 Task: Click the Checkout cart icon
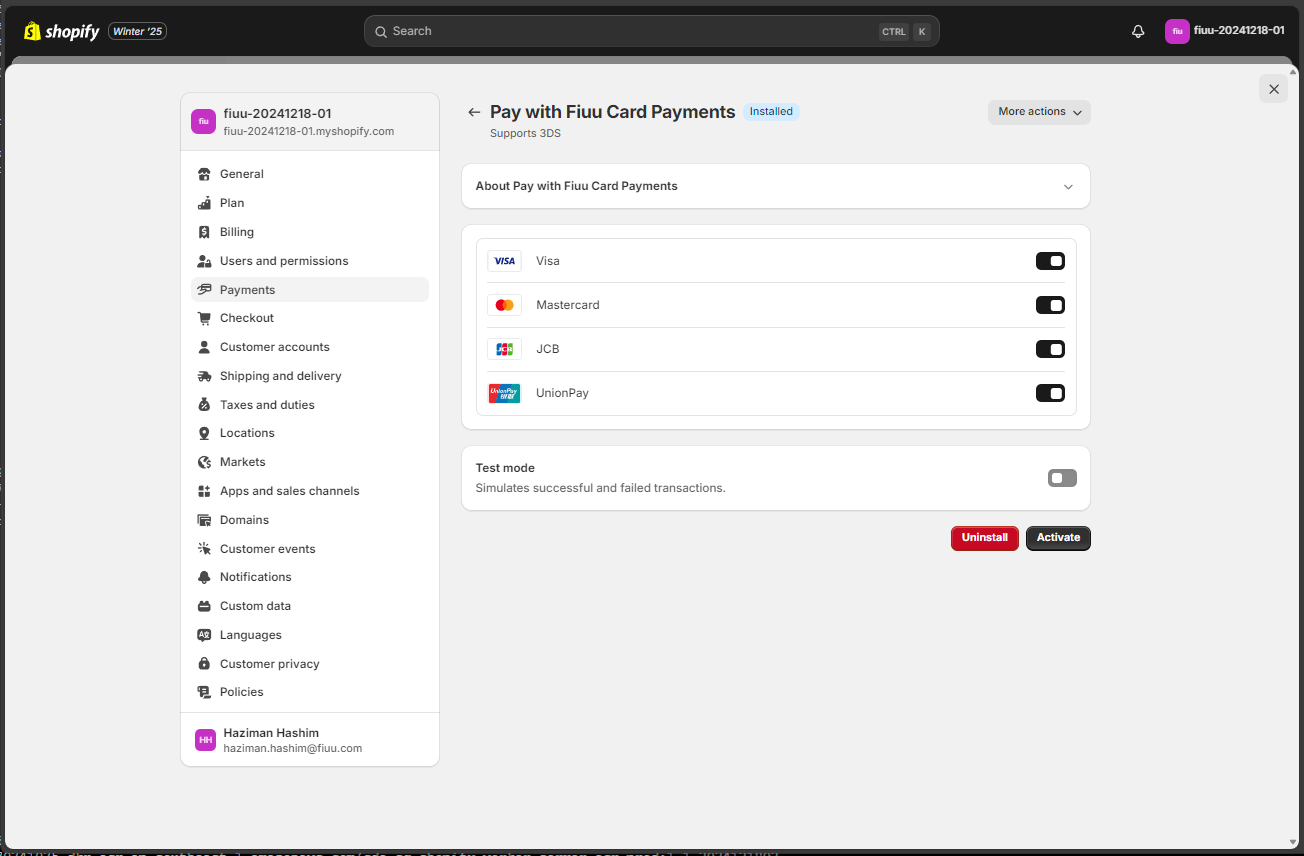click(x=205, y=318)
